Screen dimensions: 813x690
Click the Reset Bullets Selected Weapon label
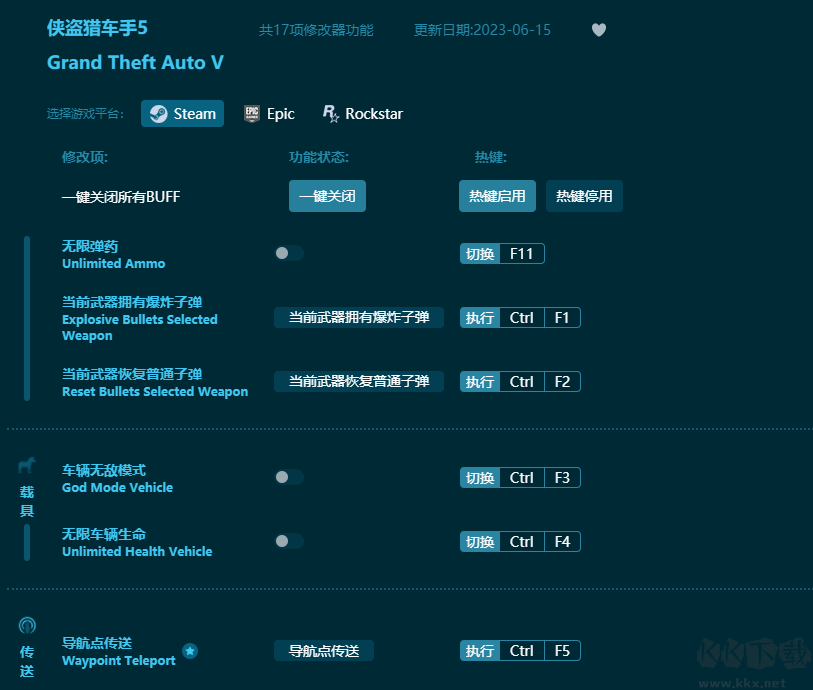155,391
